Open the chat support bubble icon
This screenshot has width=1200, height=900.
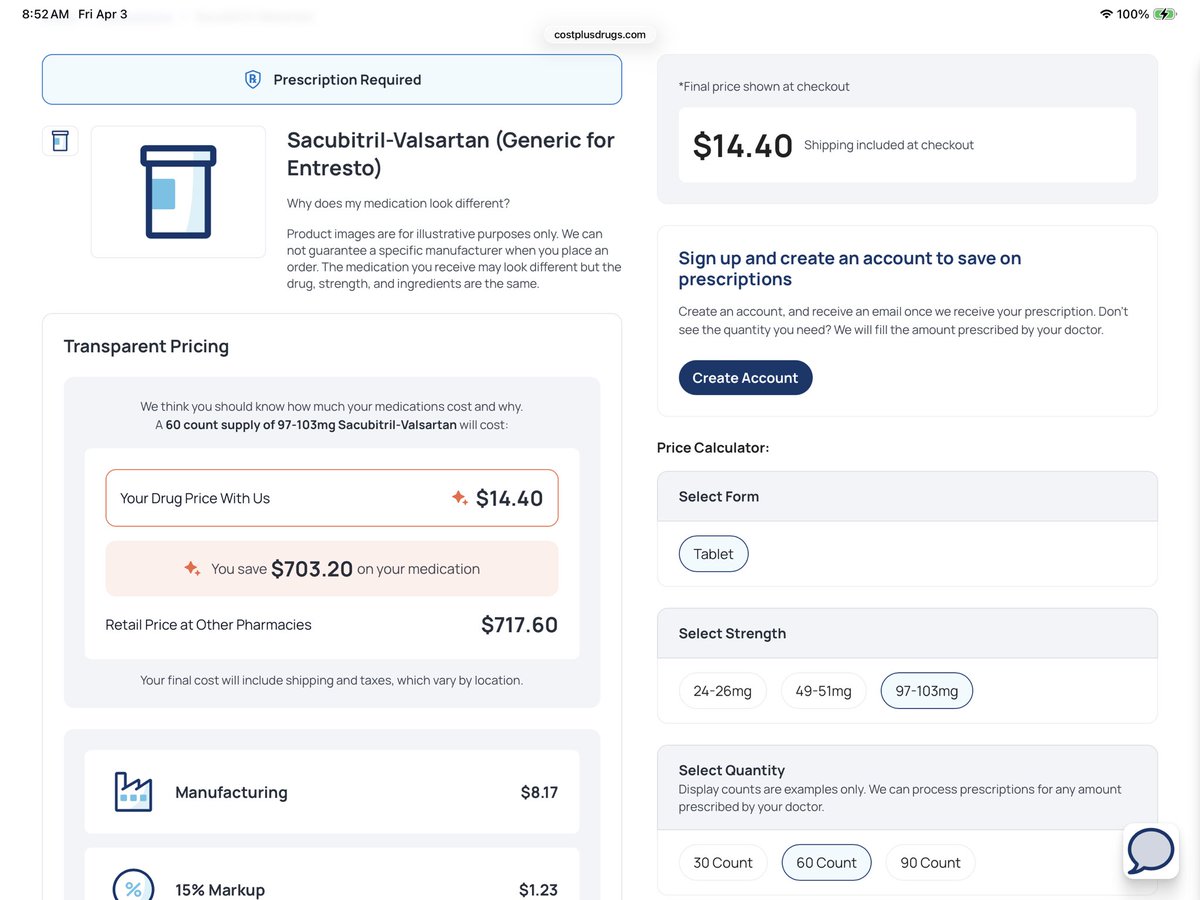(x=1150, y=851)
